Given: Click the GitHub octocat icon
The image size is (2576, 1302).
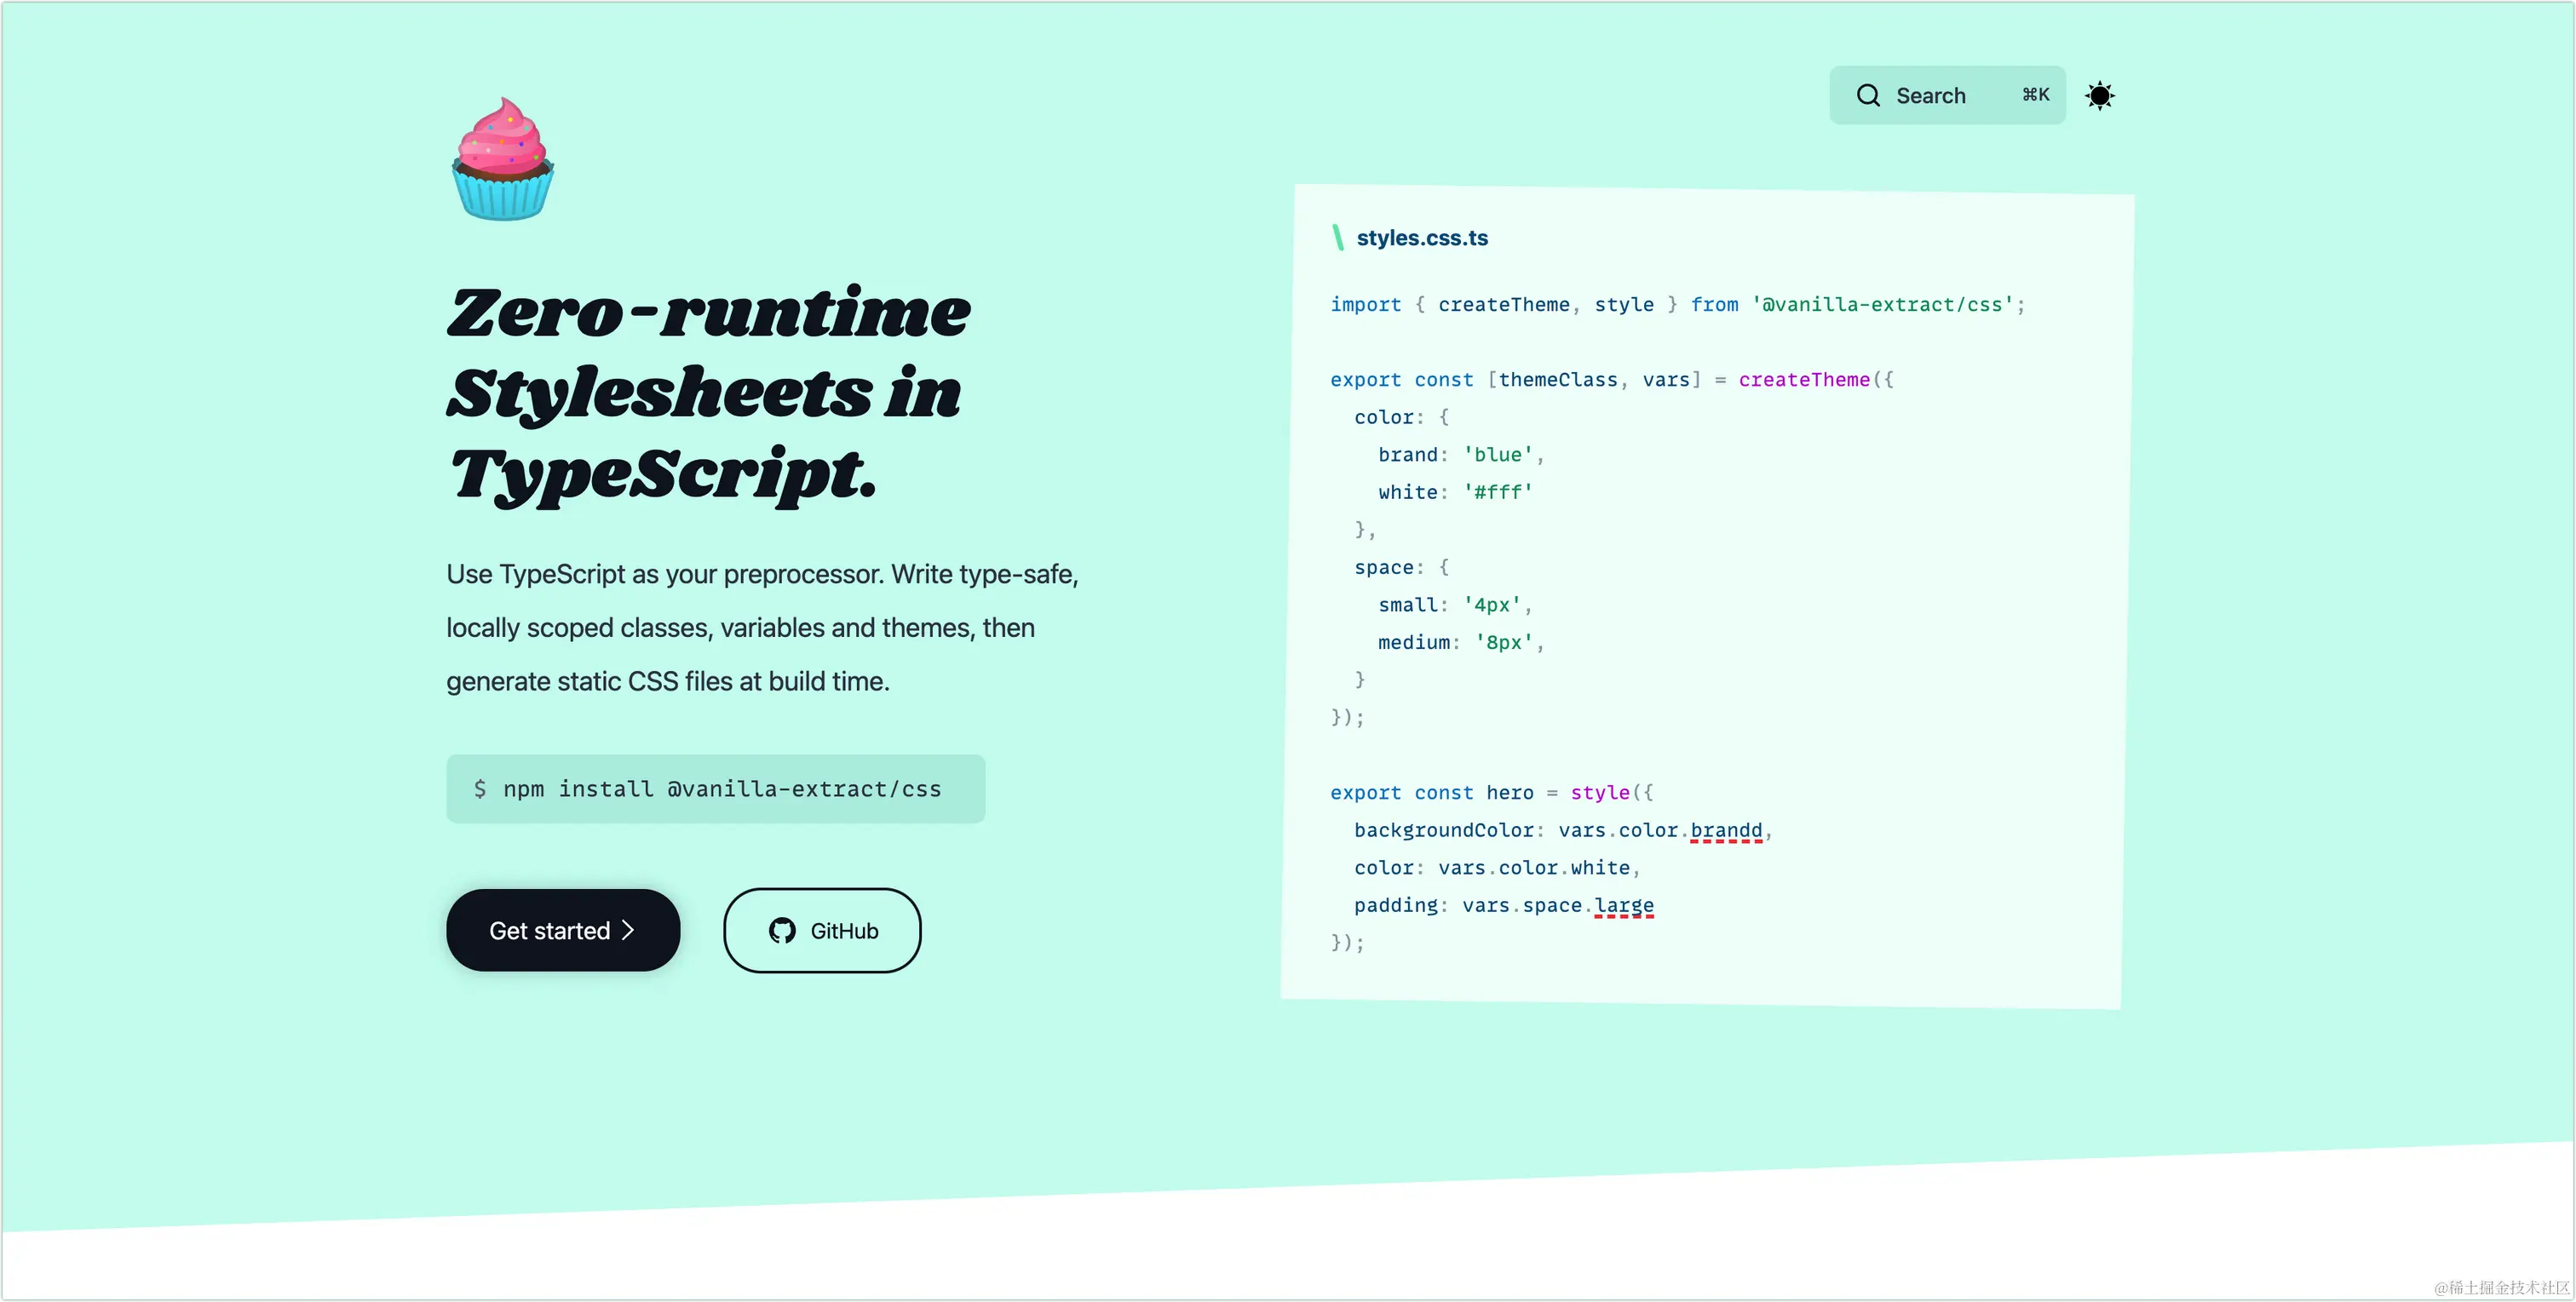Looking at the screenshot, I should [782, 931].
